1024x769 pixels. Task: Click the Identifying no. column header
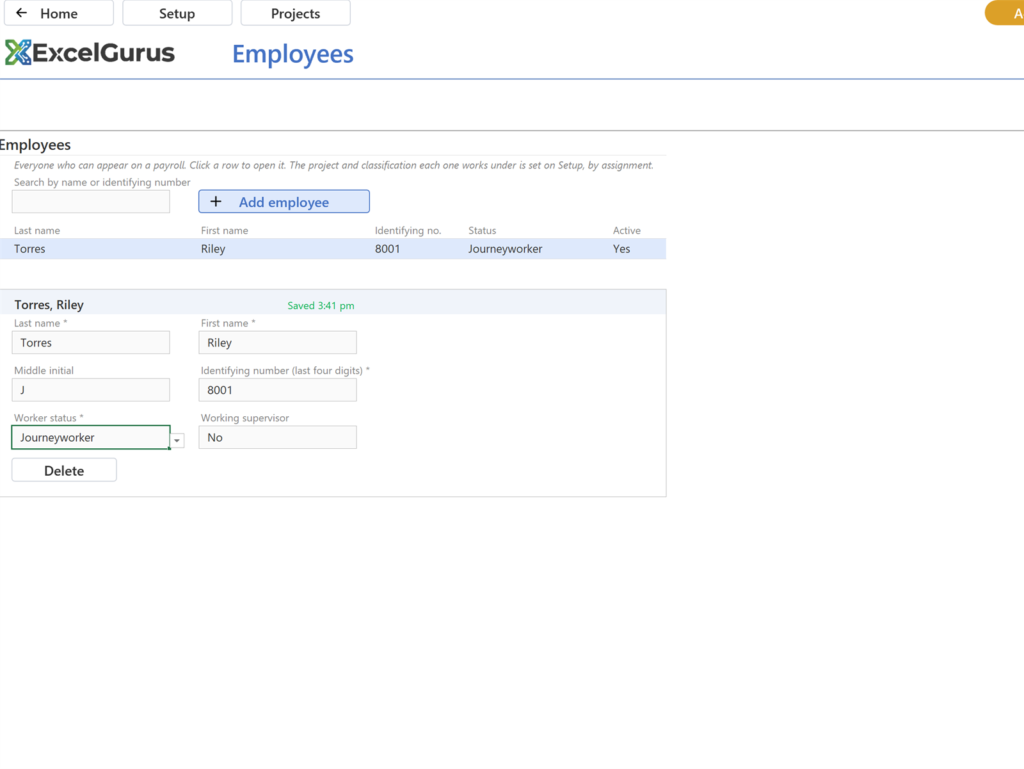pos(408,230)
